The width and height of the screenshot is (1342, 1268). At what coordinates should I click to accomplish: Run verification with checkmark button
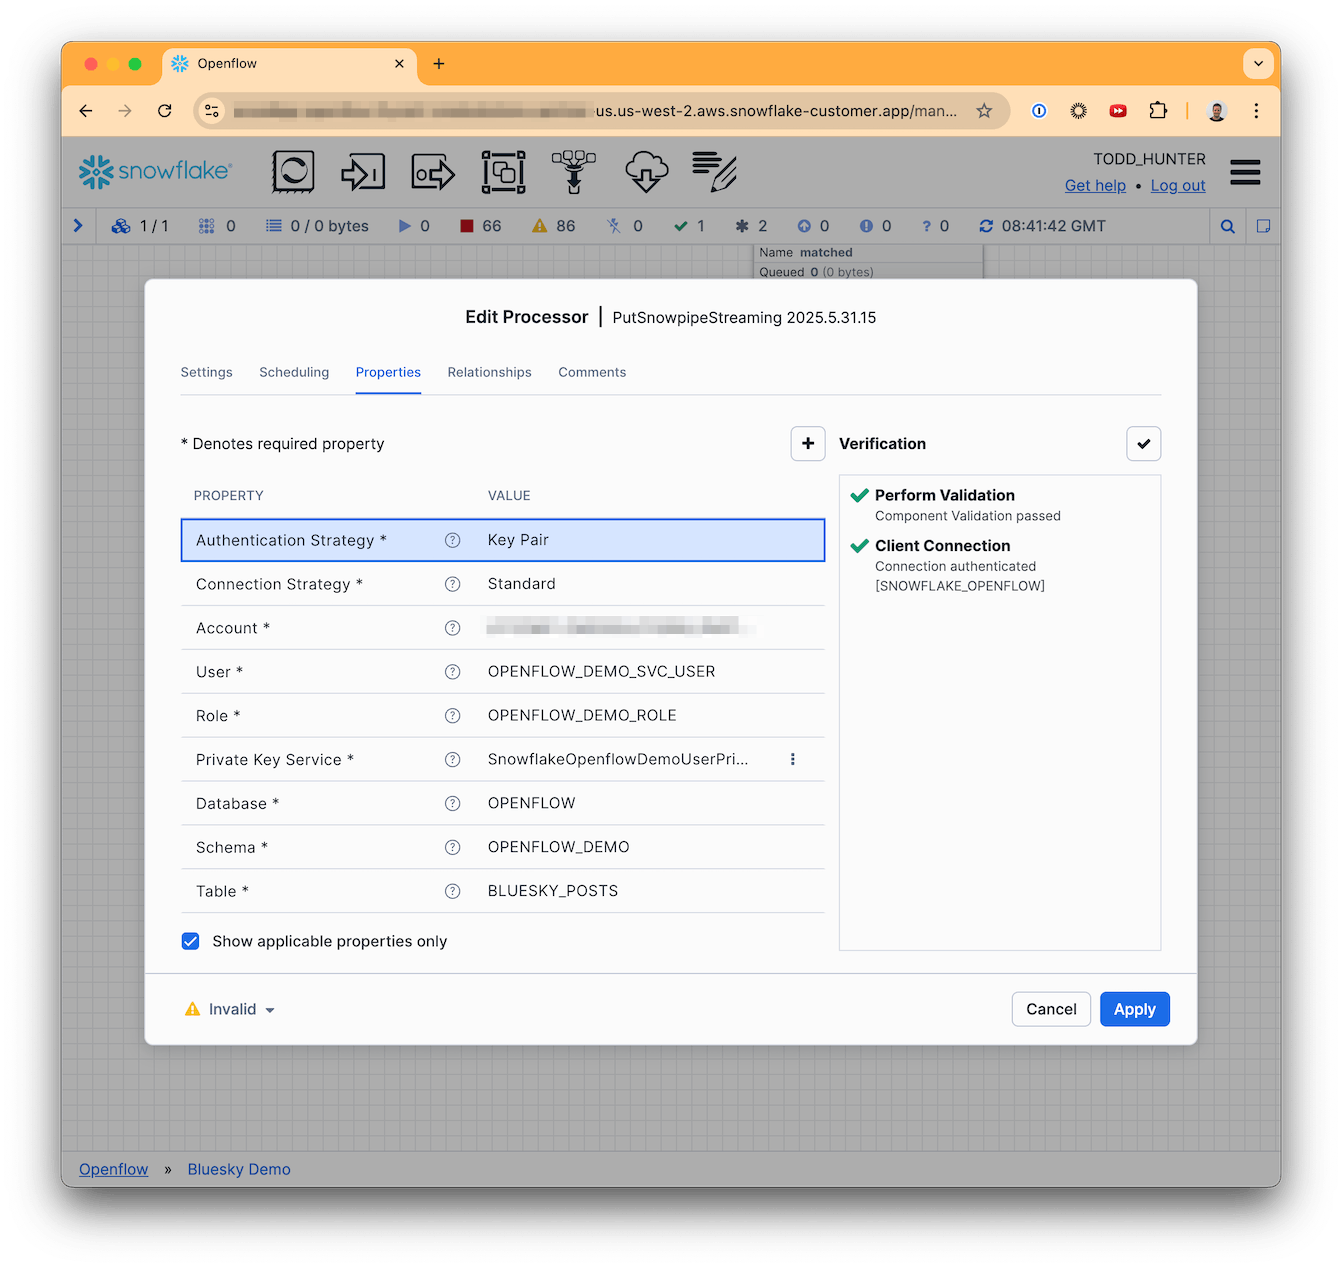tap(1143, 443)
